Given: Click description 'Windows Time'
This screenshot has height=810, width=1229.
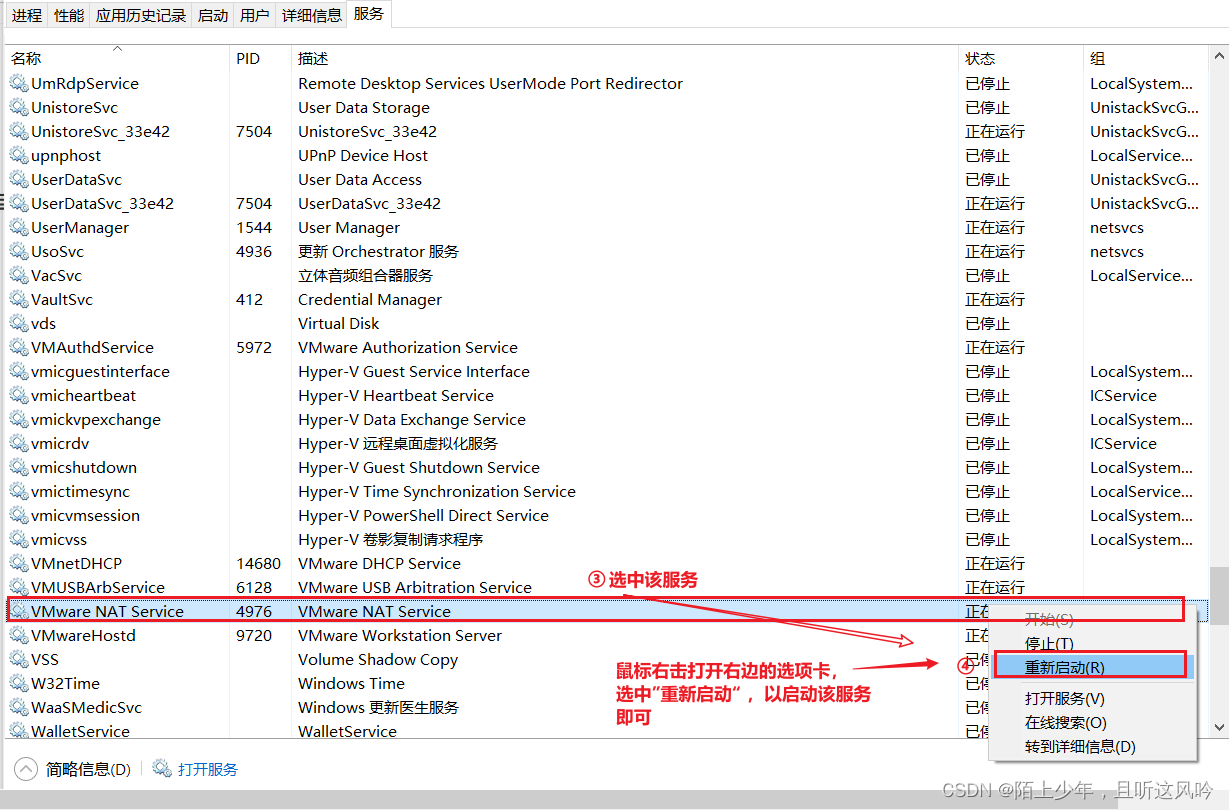Looking at the screenshot, I should coord(351,684).
